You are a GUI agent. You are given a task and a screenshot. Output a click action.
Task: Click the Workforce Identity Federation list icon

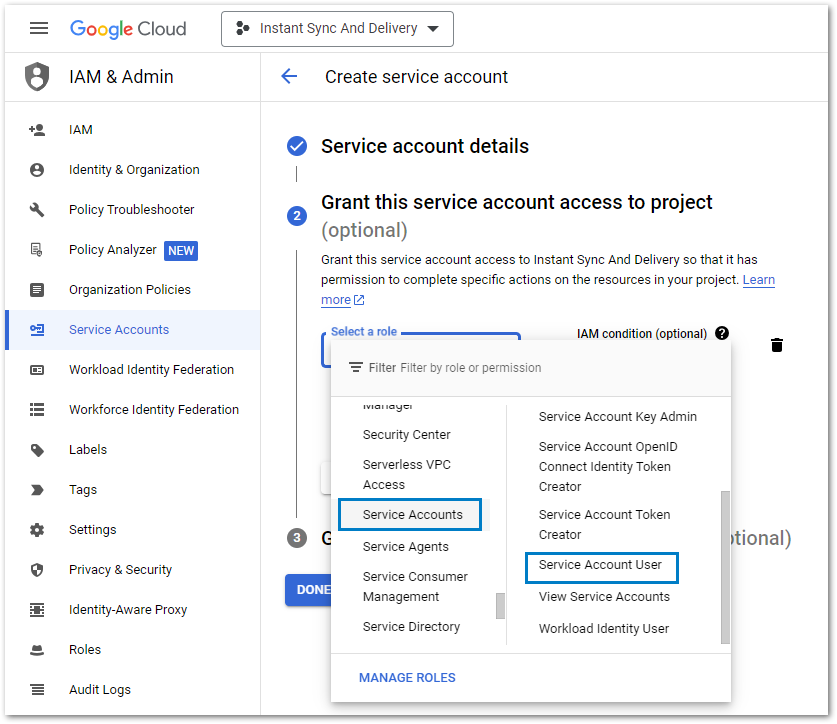point(37,410)
